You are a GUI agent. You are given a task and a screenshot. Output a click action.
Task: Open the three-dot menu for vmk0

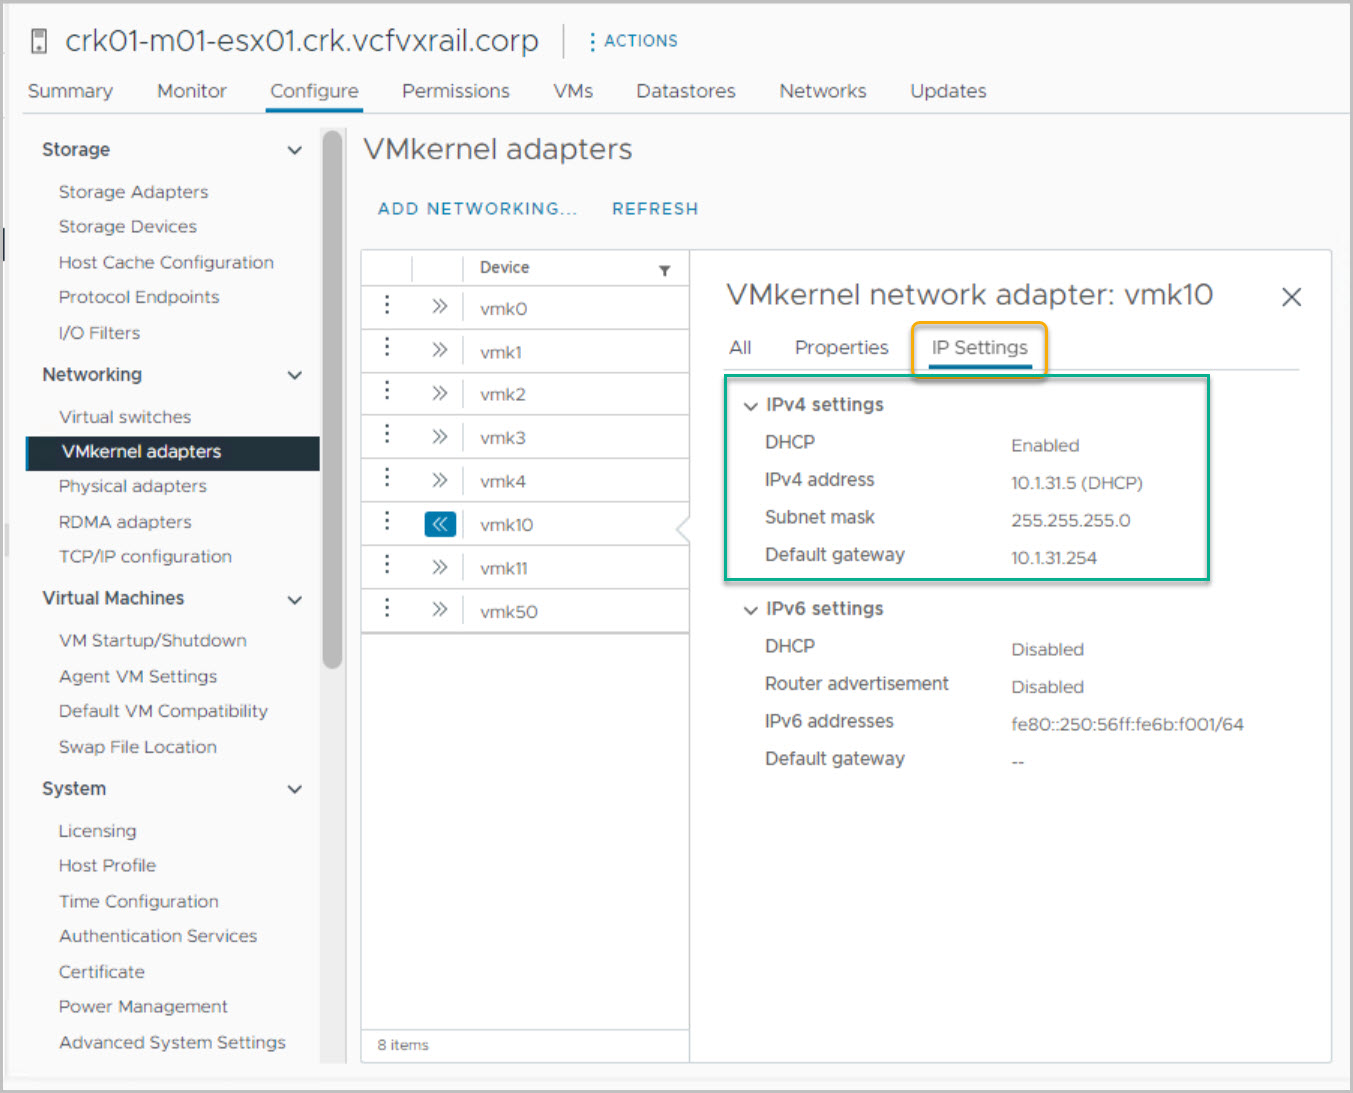pos(387,306)
